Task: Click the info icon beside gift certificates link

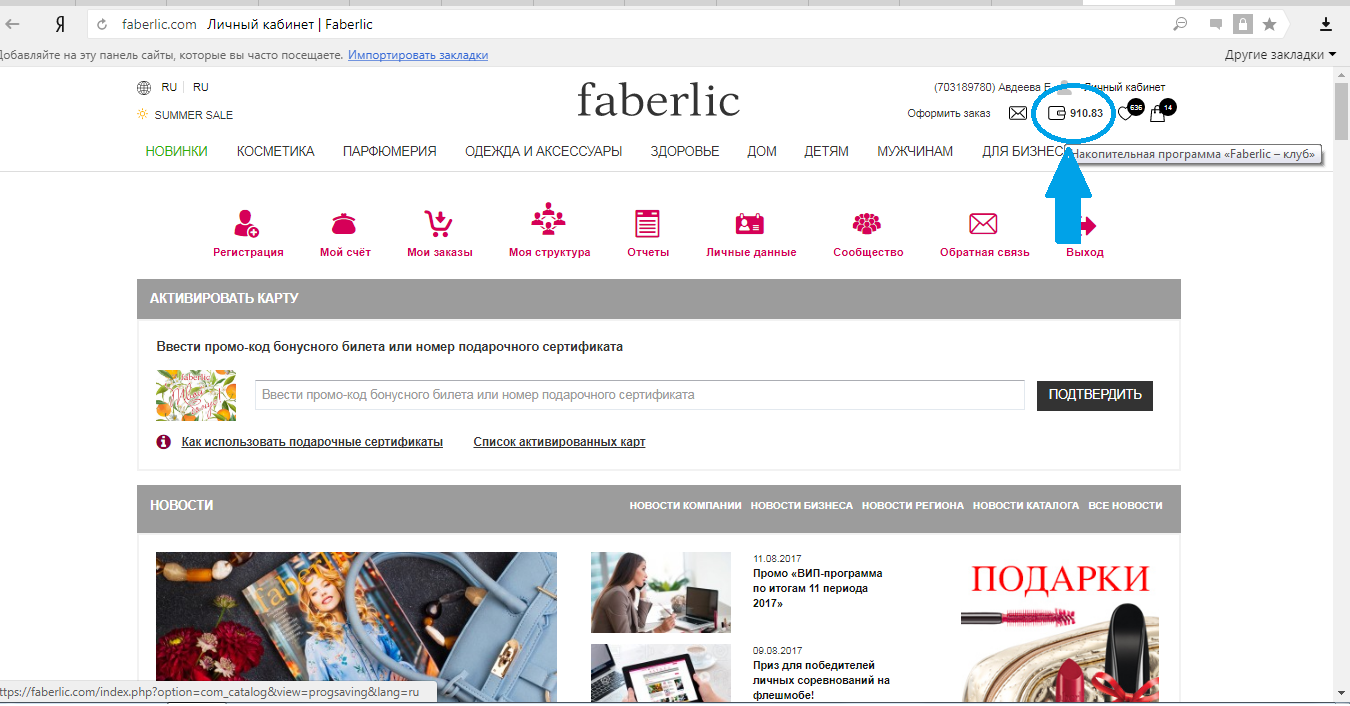Action: tap(164, 442)
